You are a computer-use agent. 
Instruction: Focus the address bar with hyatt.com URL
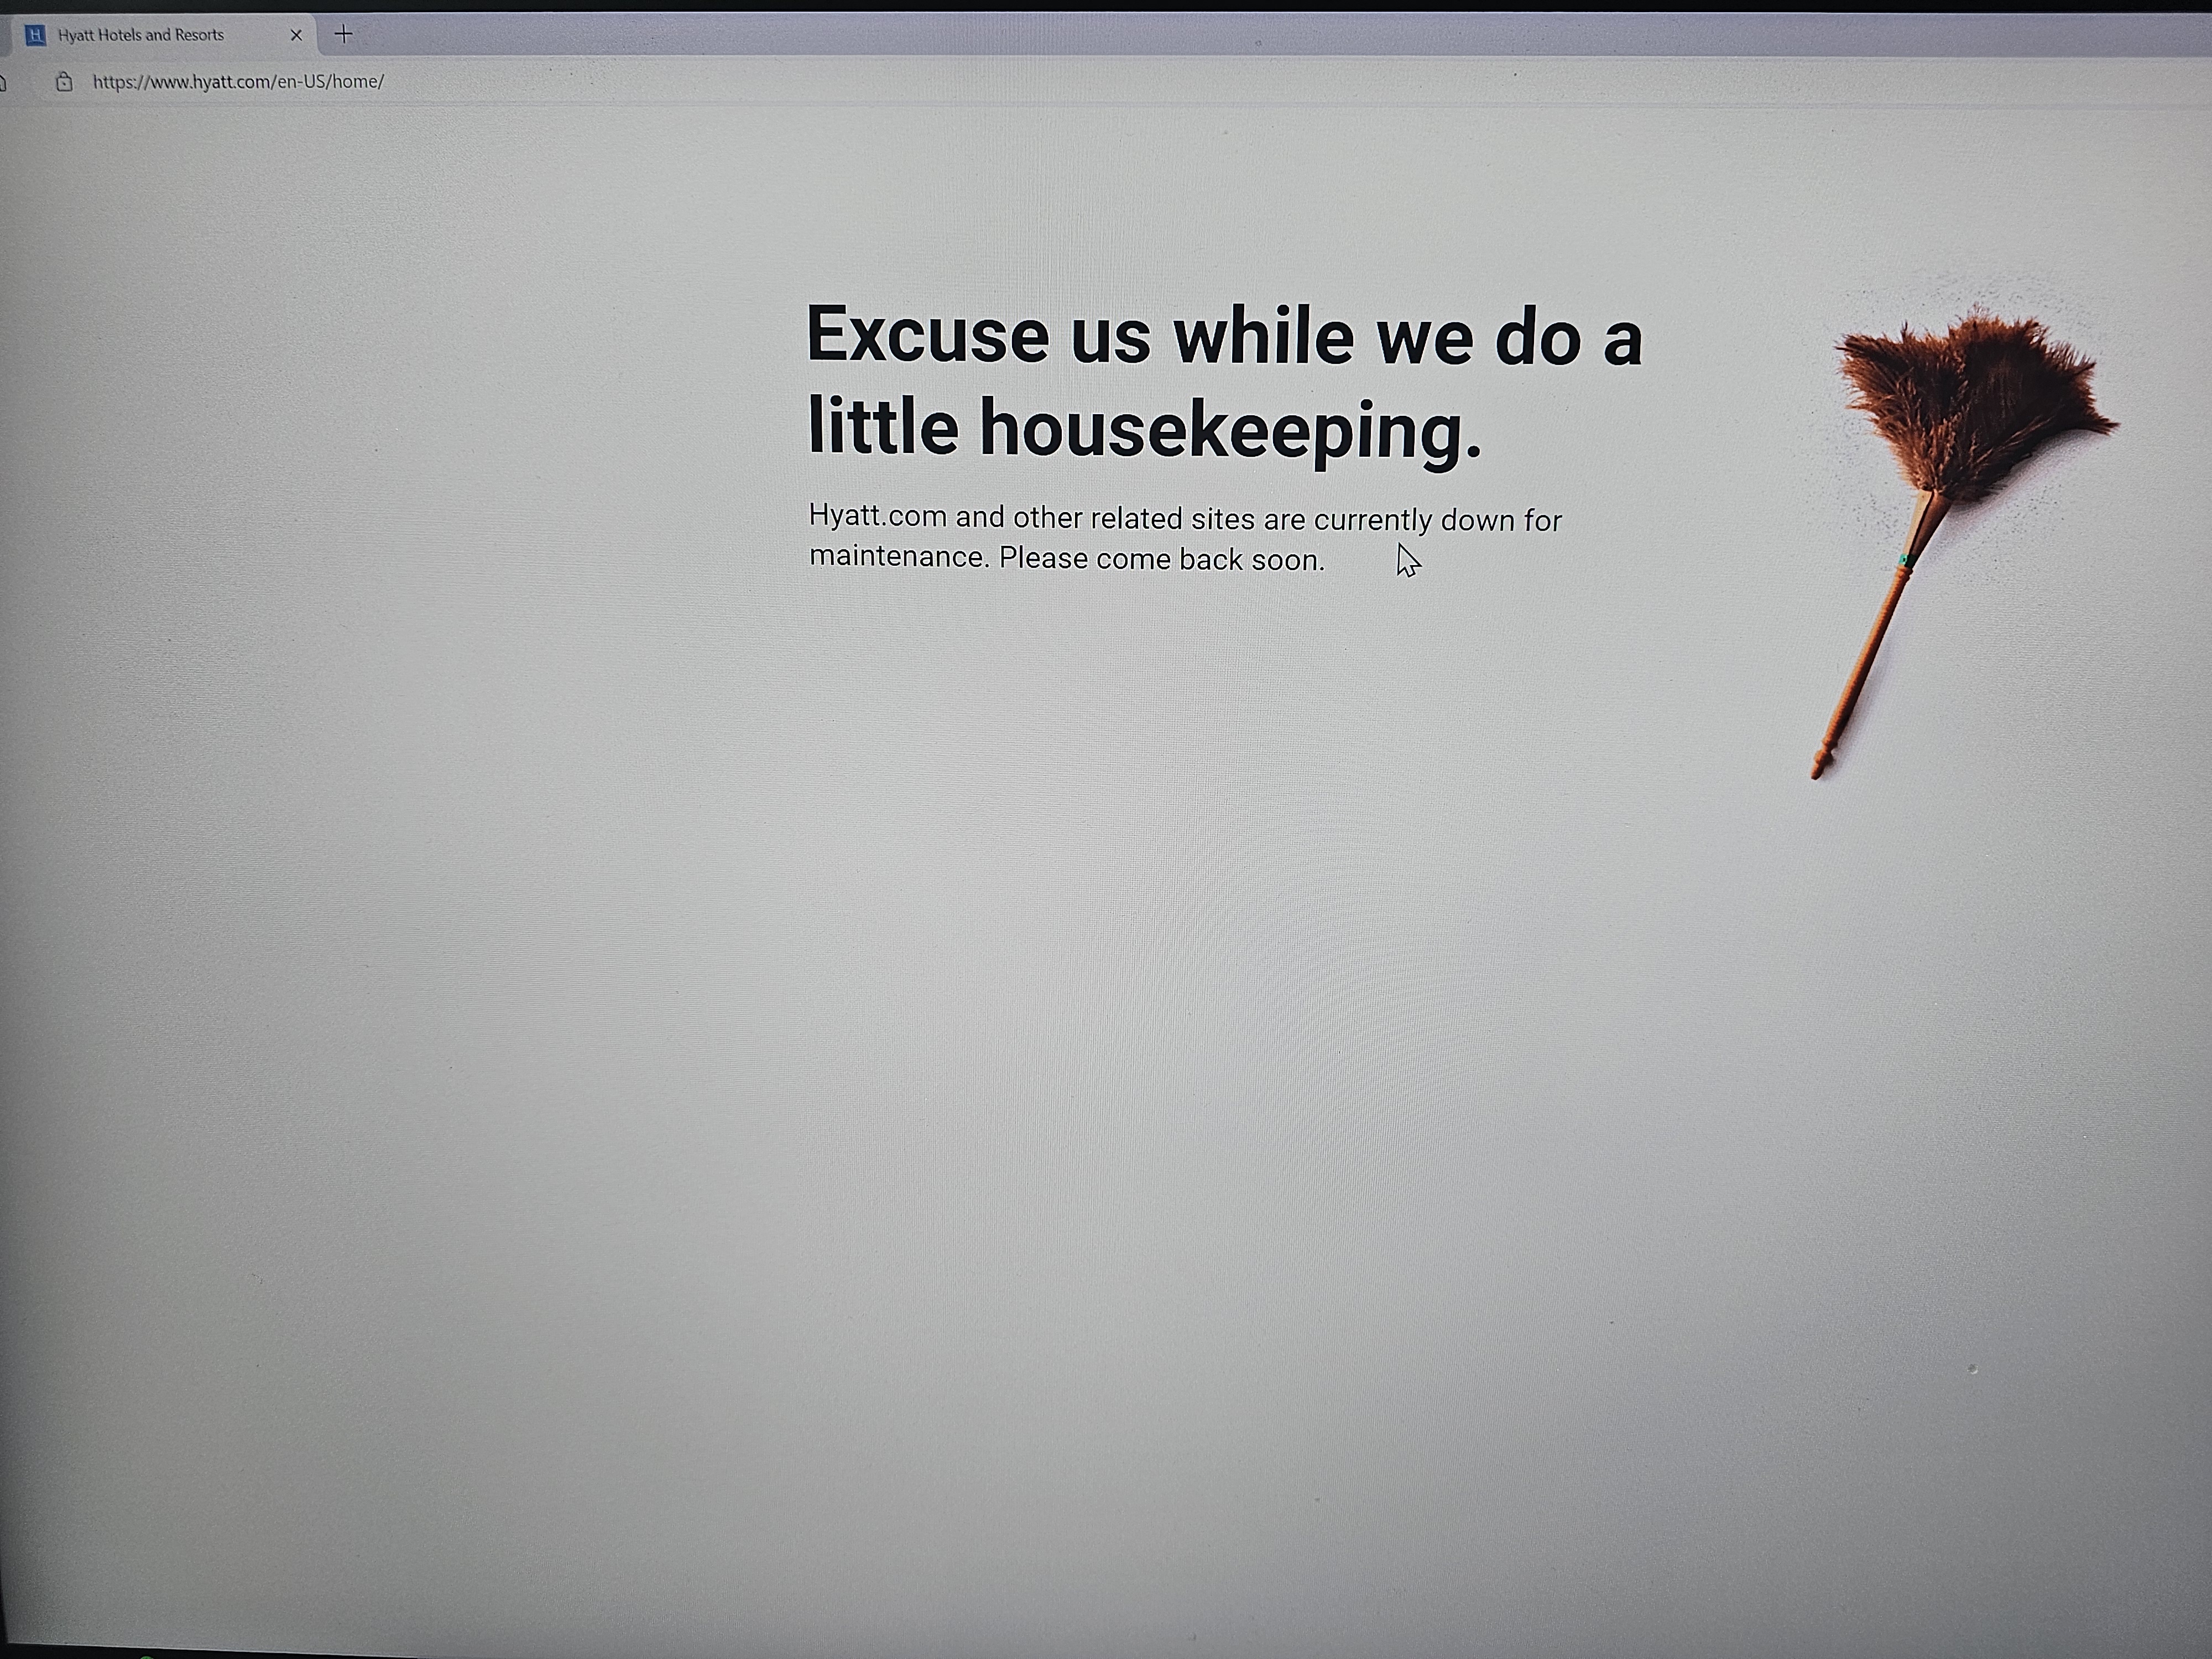click(238, 82)
